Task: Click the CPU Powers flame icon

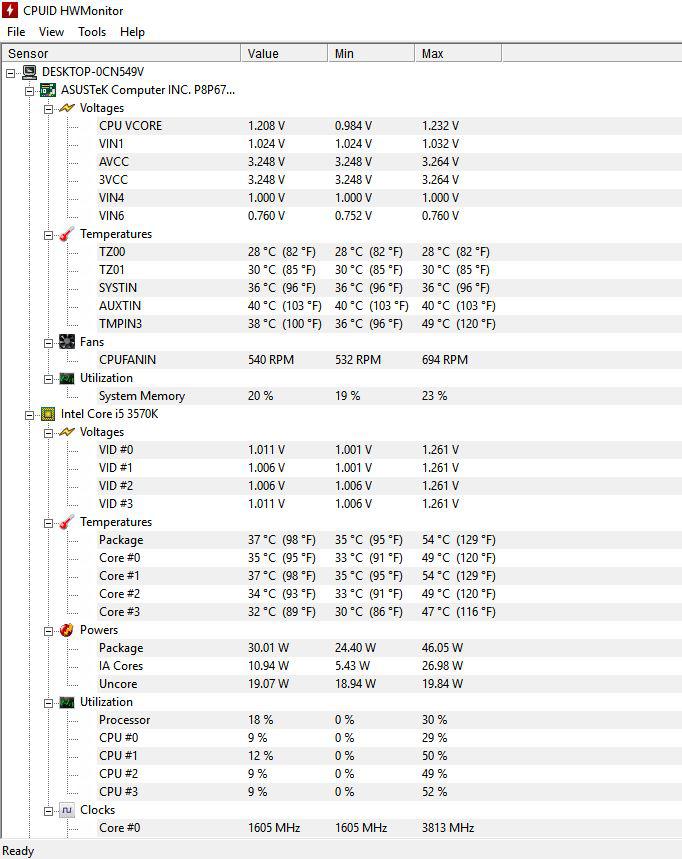Action: coord(66,630)
